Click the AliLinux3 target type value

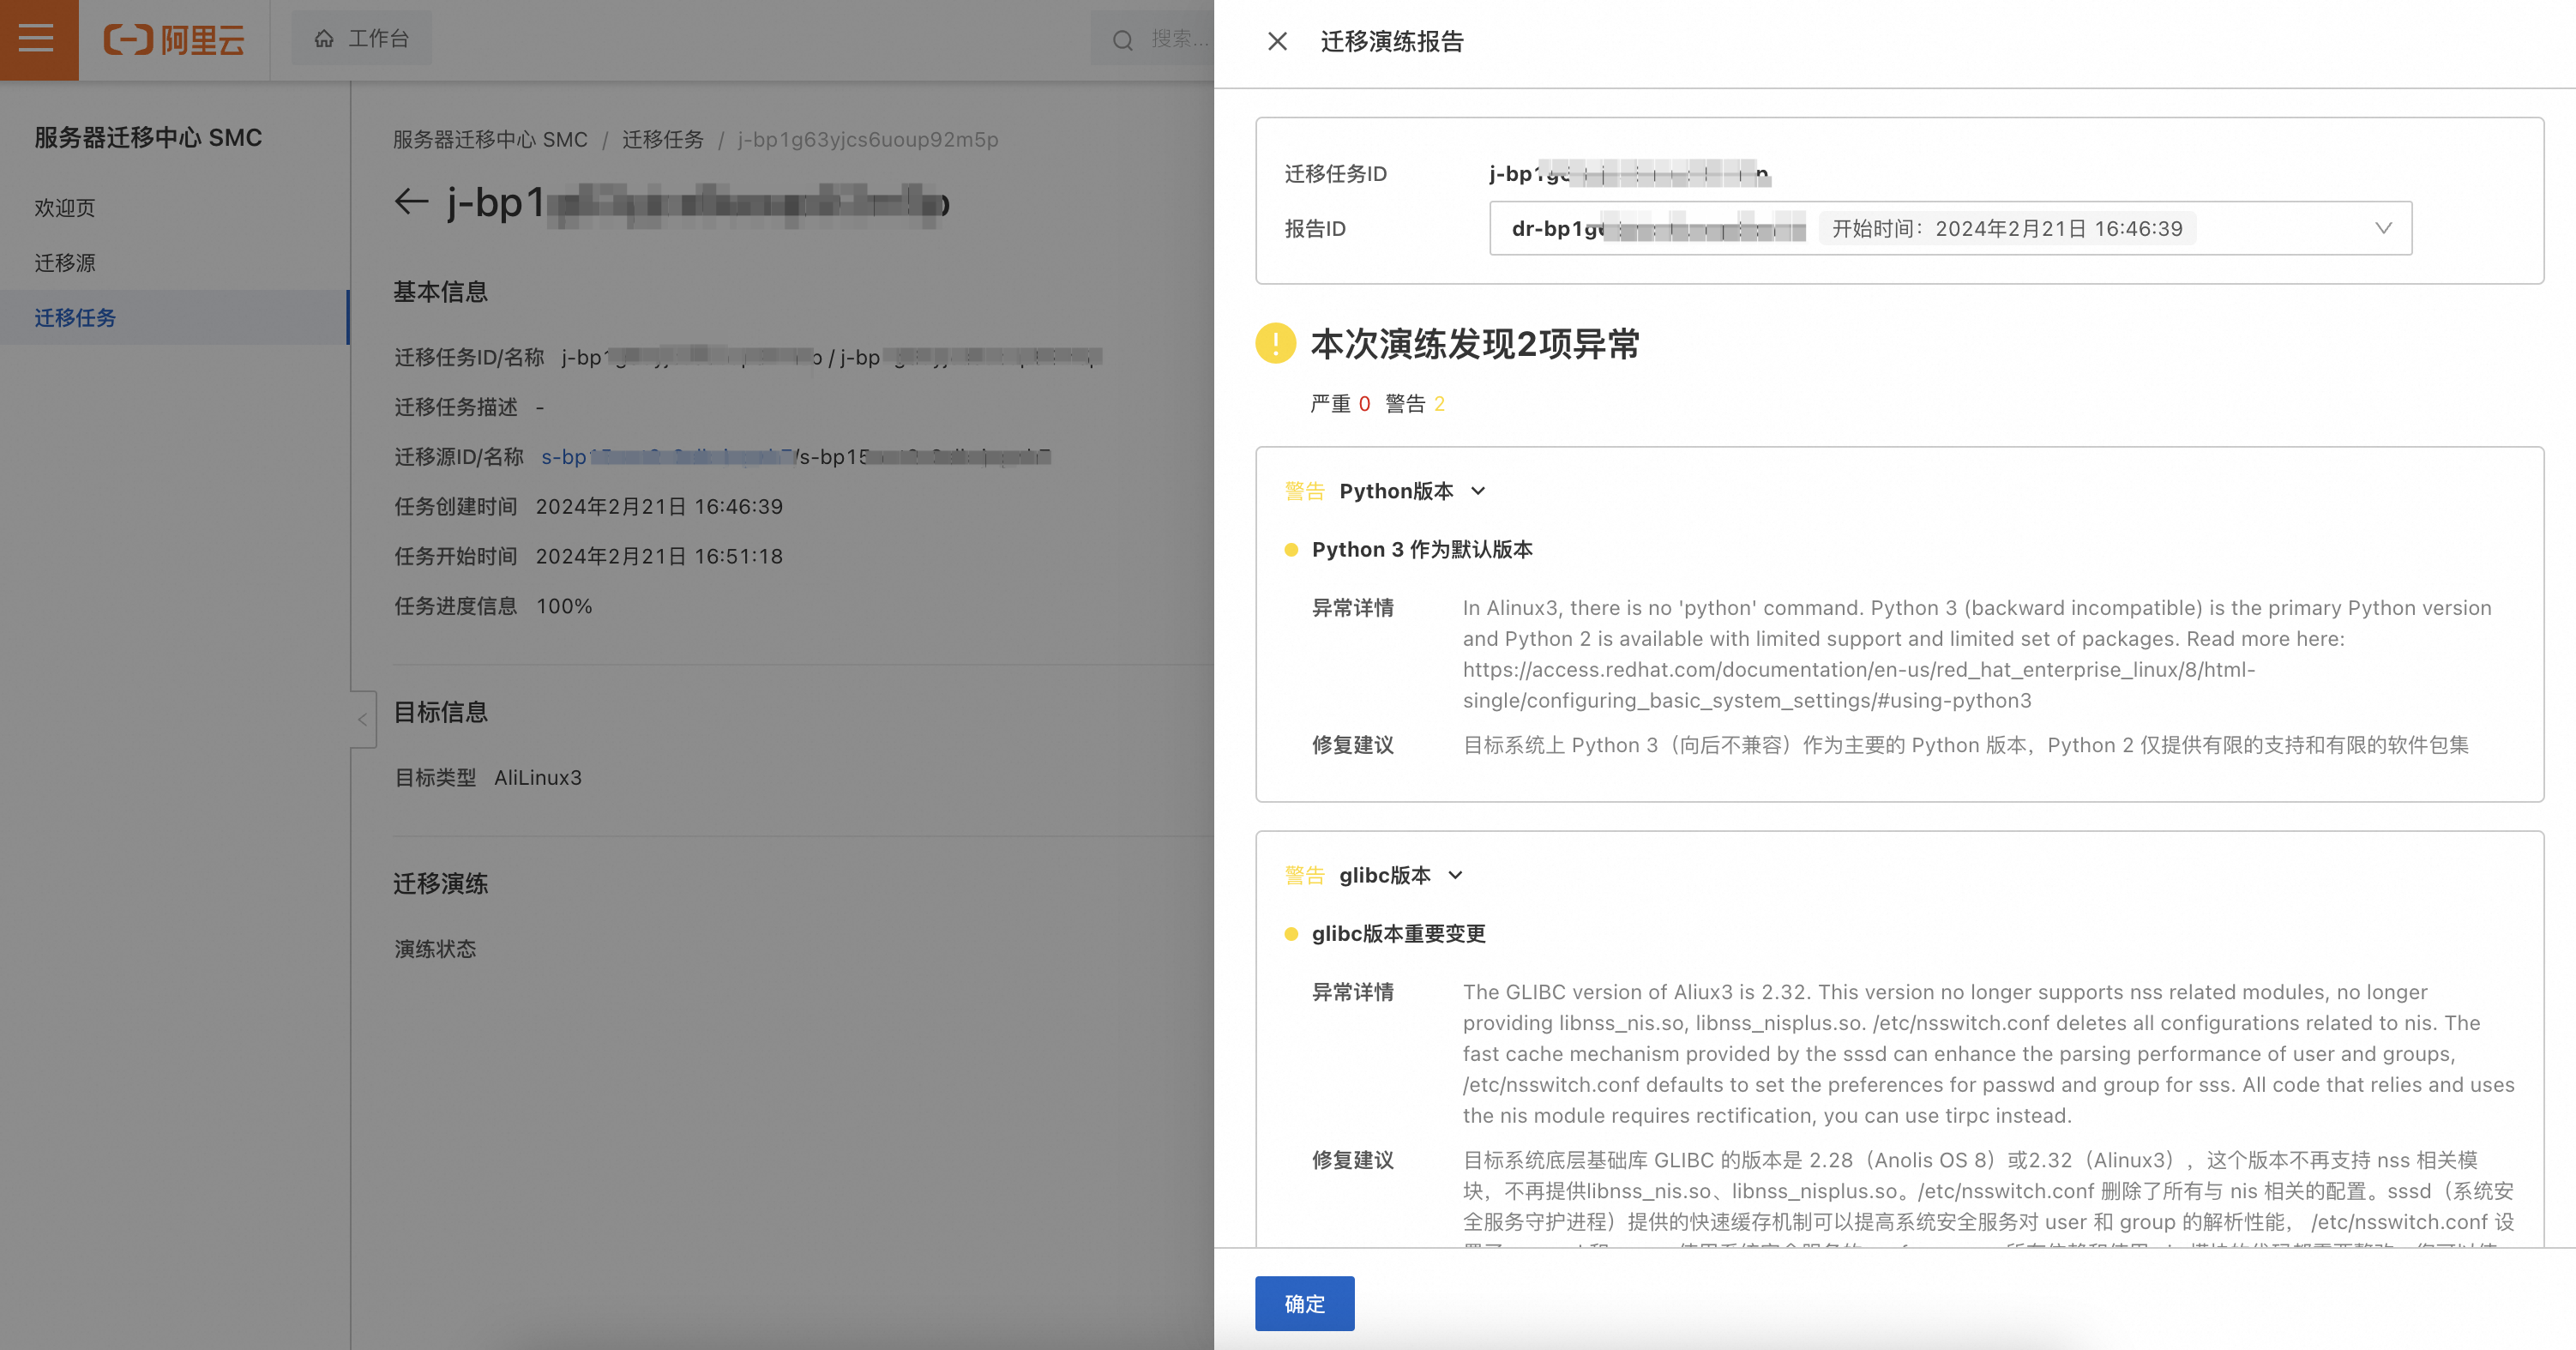538,778
